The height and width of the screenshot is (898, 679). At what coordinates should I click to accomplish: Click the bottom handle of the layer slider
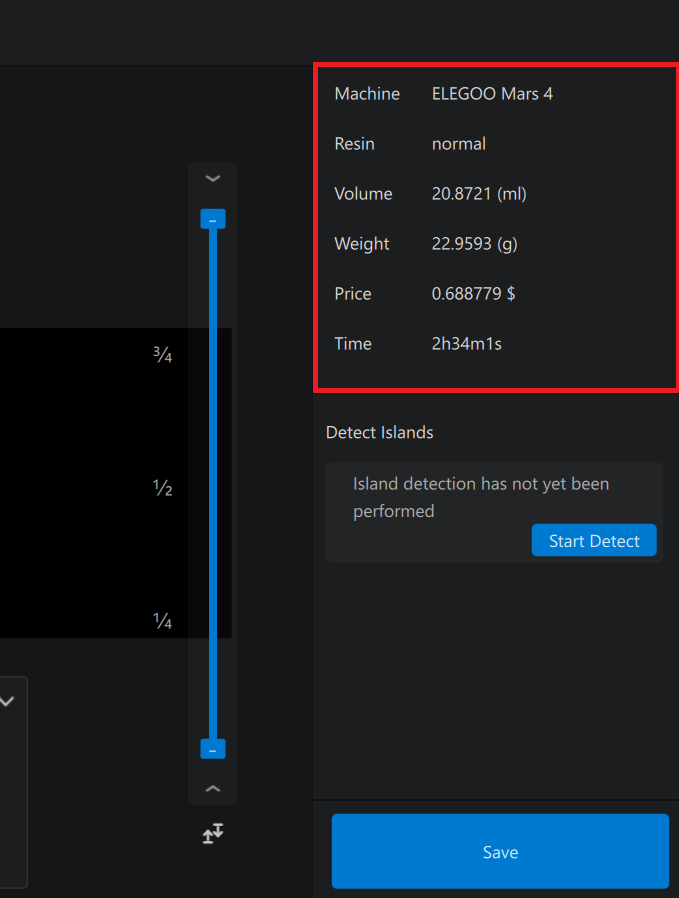coord(213,749)
